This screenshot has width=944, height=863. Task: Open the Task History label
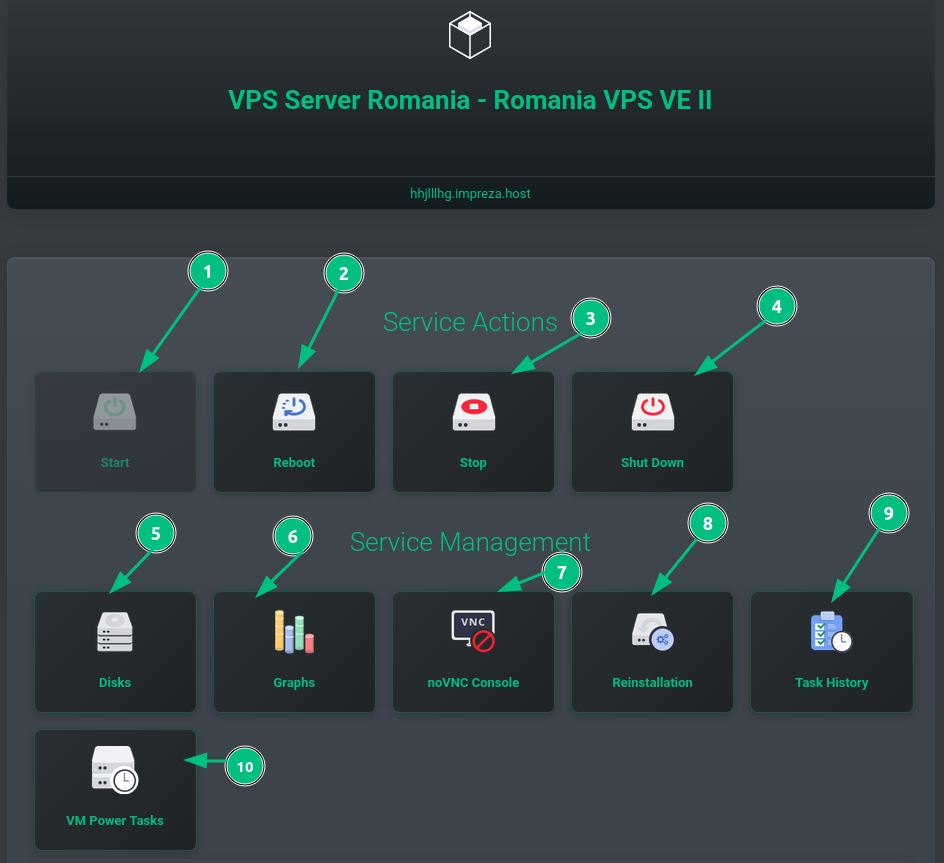[x=831, y=682]
